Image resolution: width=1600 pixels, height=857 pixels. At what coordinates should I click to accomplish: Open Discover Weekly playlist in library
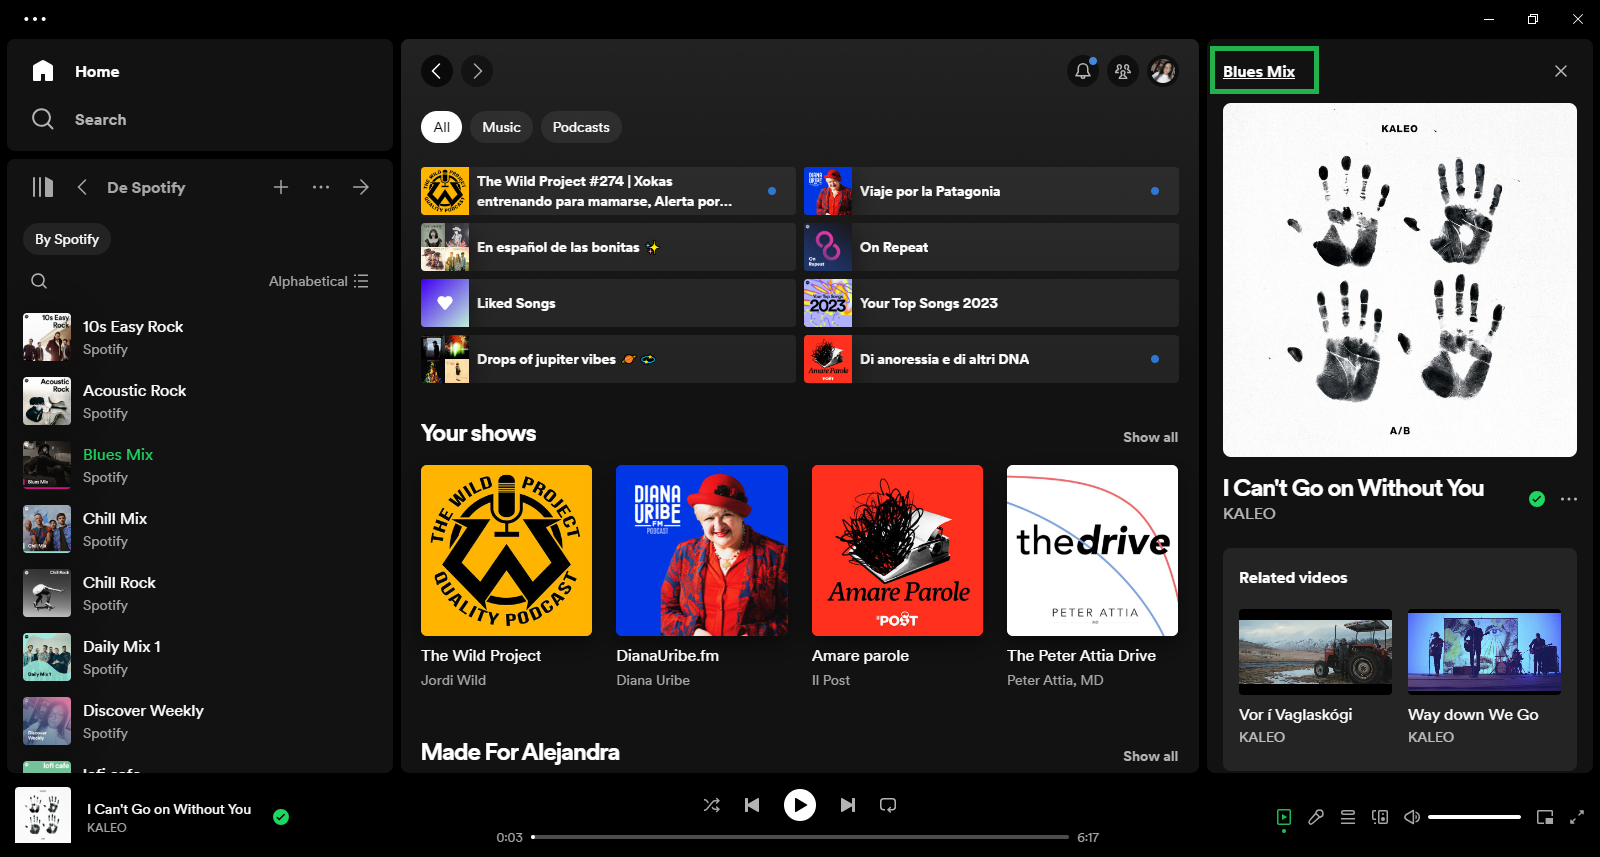pos(200,721)
